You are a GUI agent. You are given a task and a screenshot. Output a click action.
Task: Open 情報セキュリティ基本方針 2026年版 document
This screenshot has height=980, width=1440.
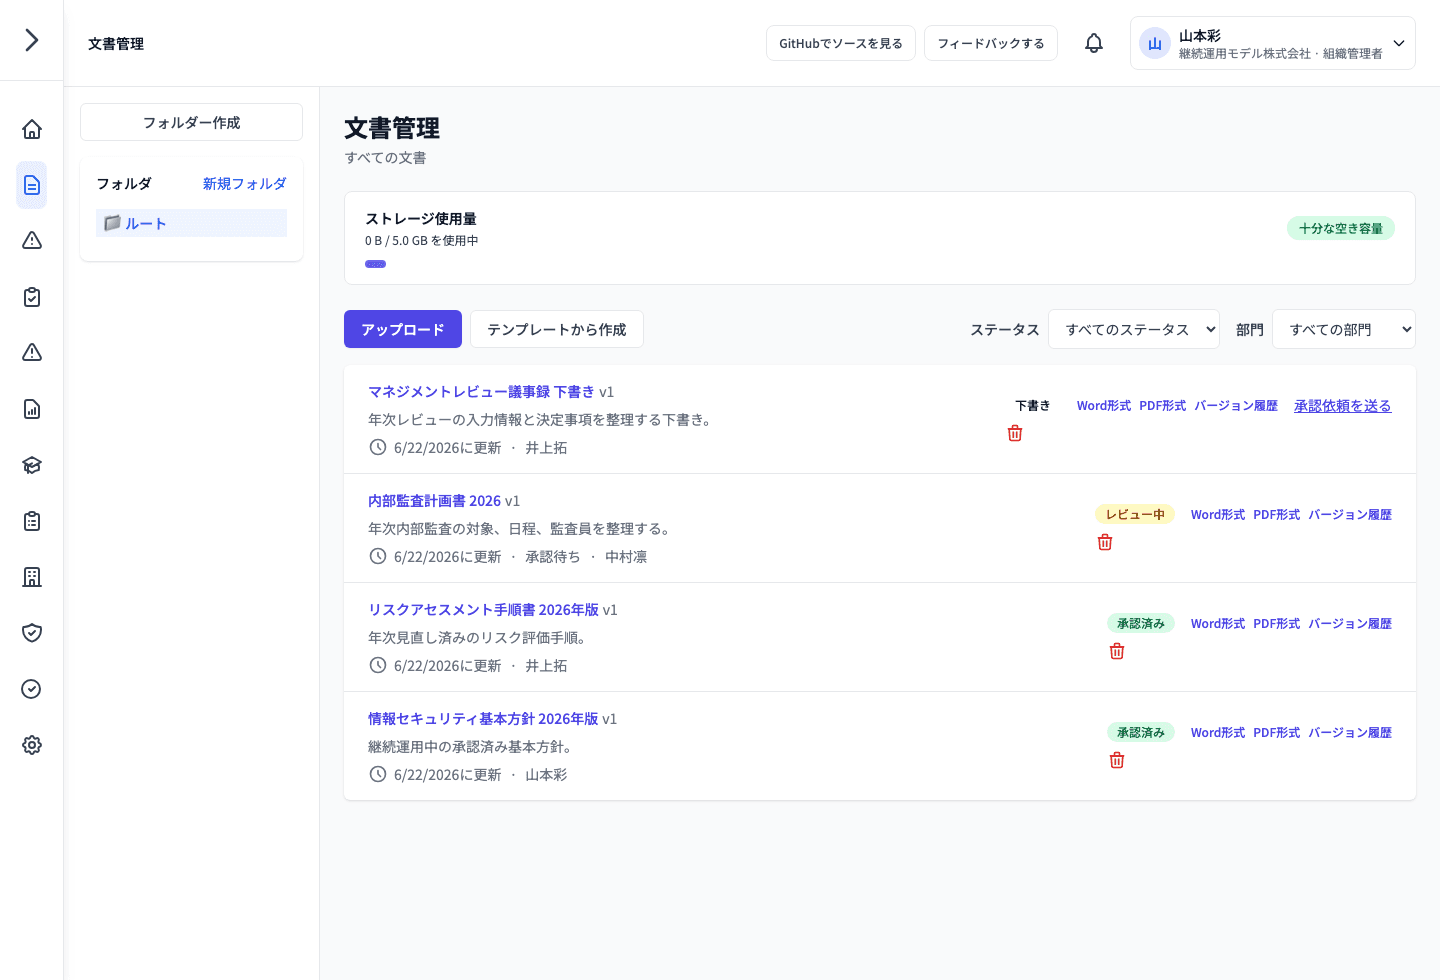[x=483, y=719]
